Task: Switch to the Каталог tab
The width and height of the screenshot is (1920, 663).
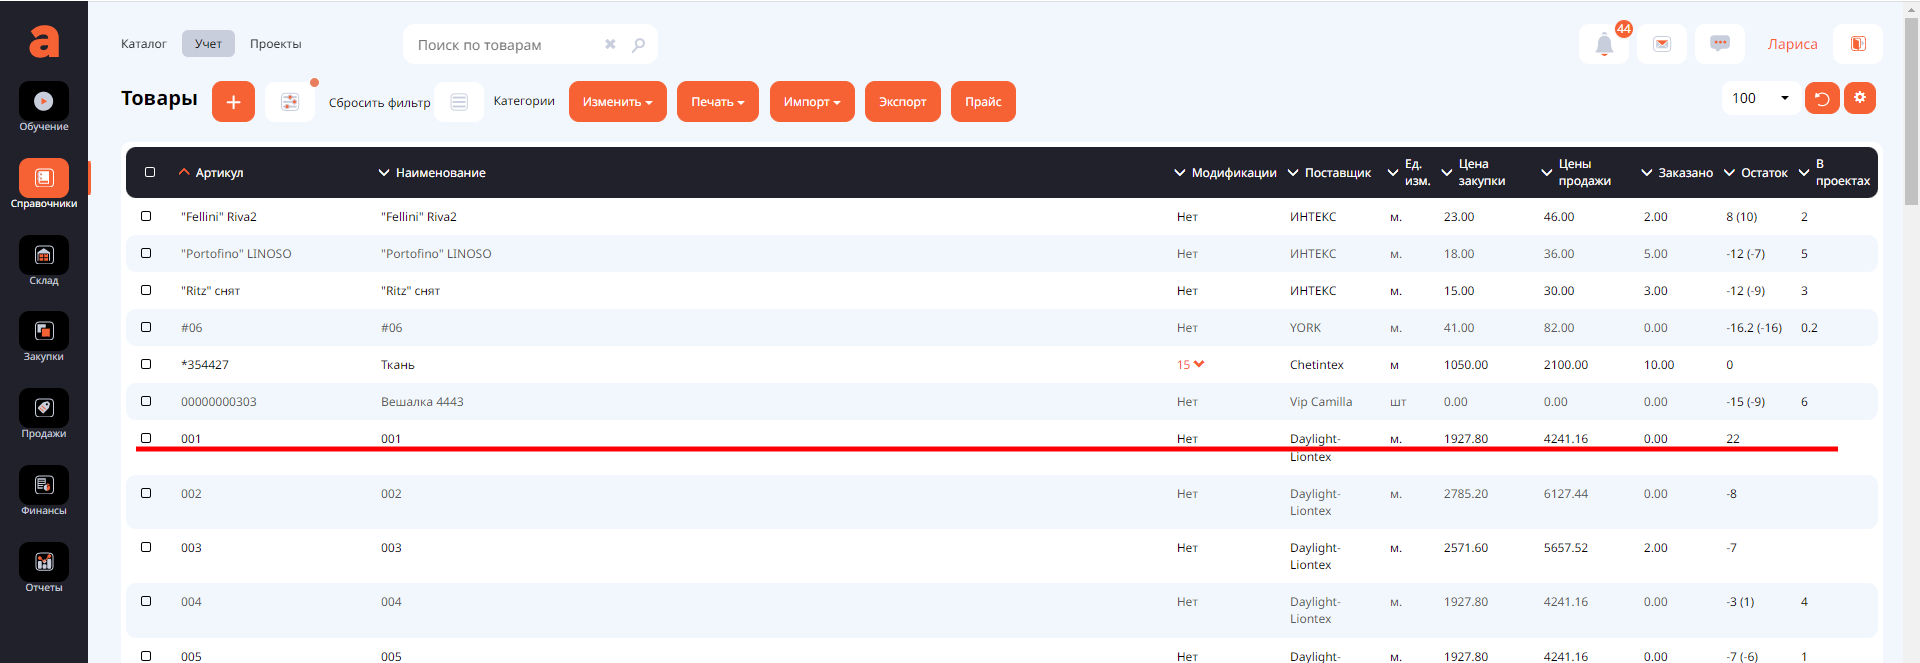Action: click(144, 44)
